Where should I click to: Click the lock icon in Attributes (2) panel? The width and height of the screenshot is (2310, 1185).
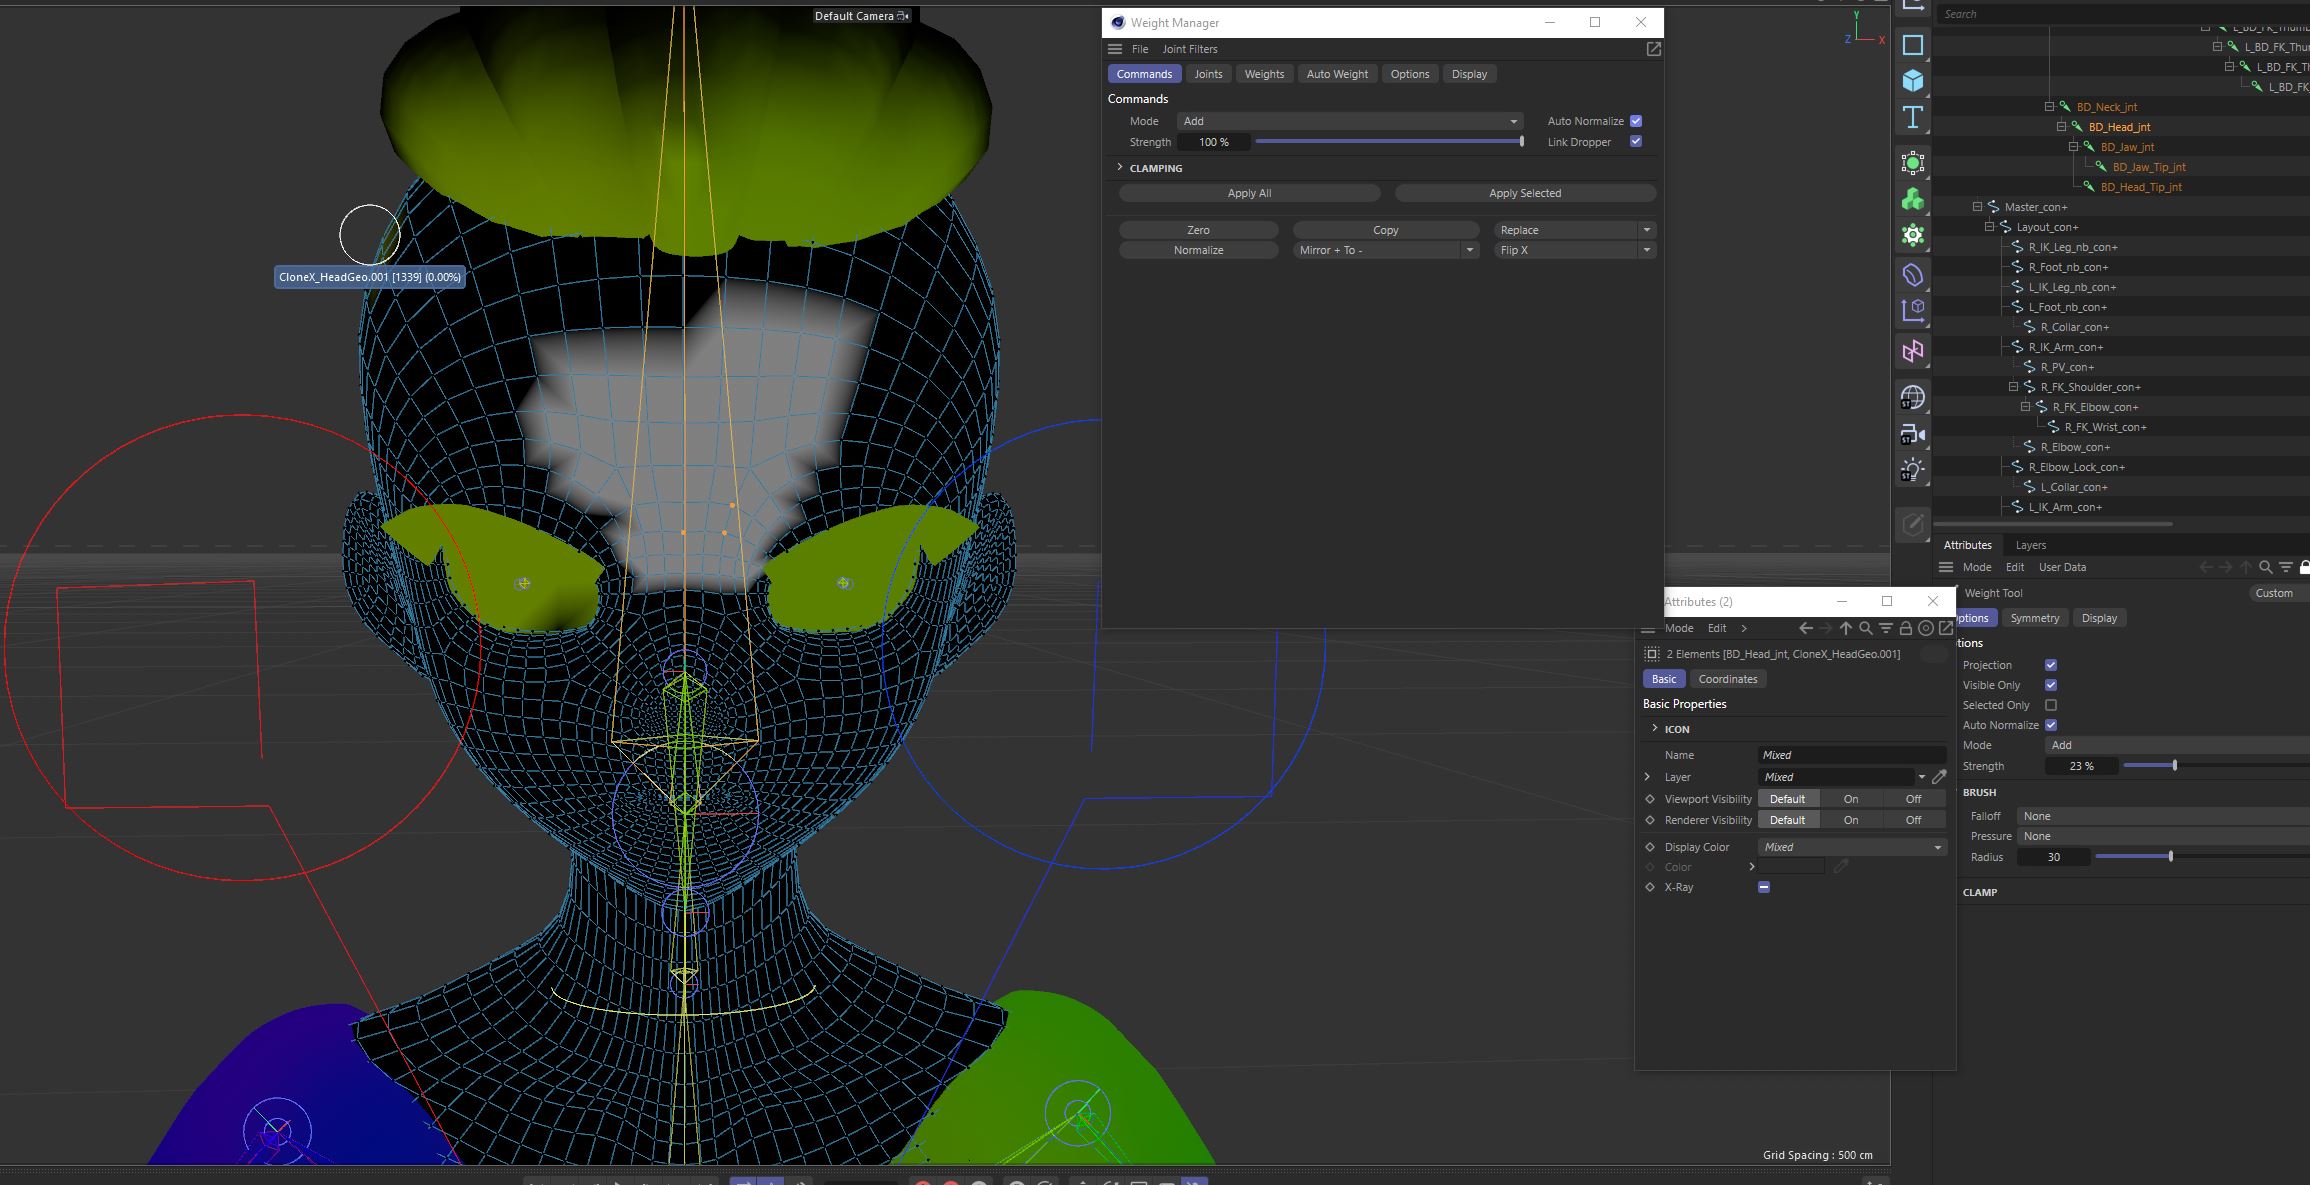click(x=1905, y=629)
